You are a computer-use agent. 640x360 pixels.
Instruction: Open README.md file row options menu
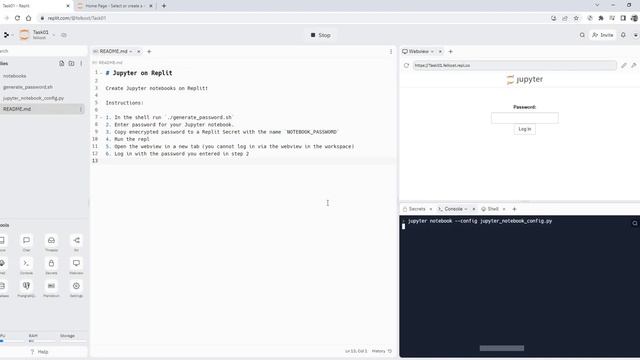point(81,109)
